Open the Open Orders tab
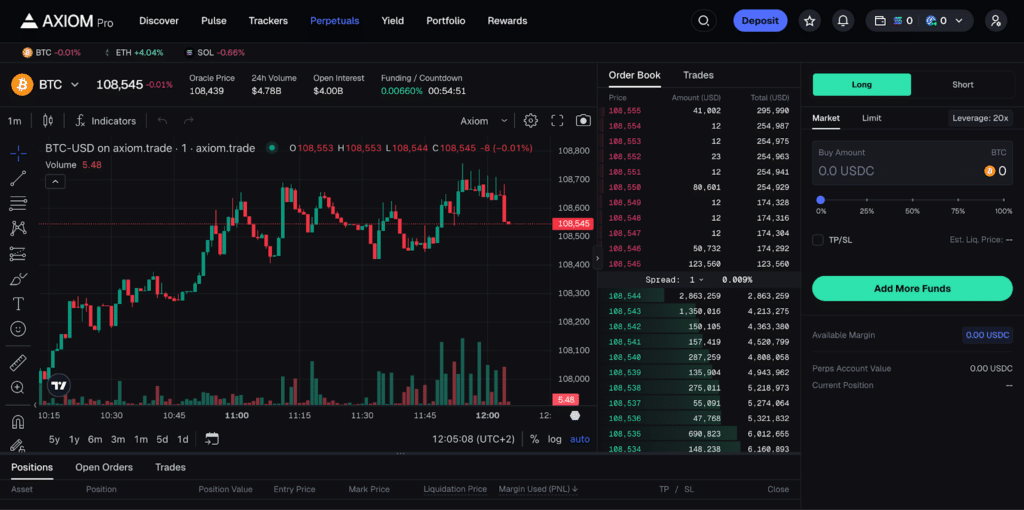The image size is (1024, 510). click(x=104, y=467)
